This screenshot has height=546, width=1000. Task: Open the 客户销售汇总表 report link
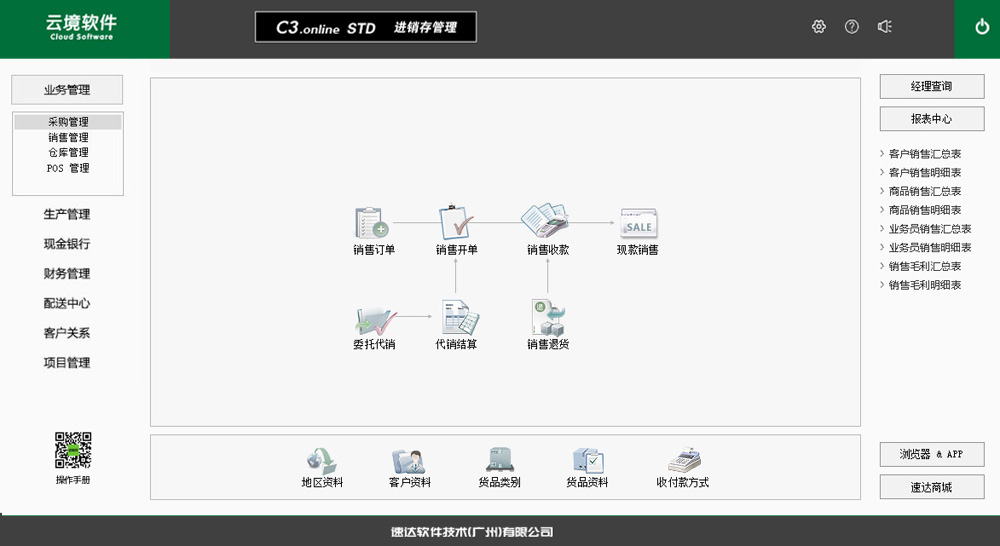tap(925, 154)
